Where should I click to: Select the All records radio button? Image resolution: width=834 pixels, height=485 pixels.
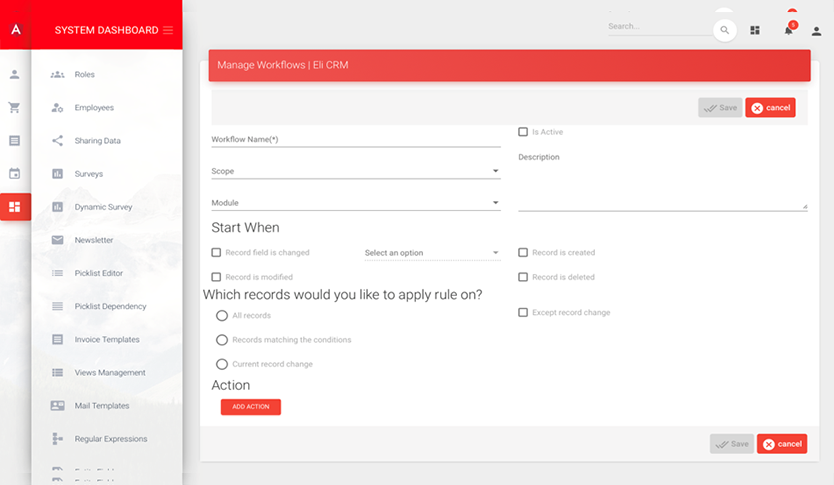coord(222,316)
